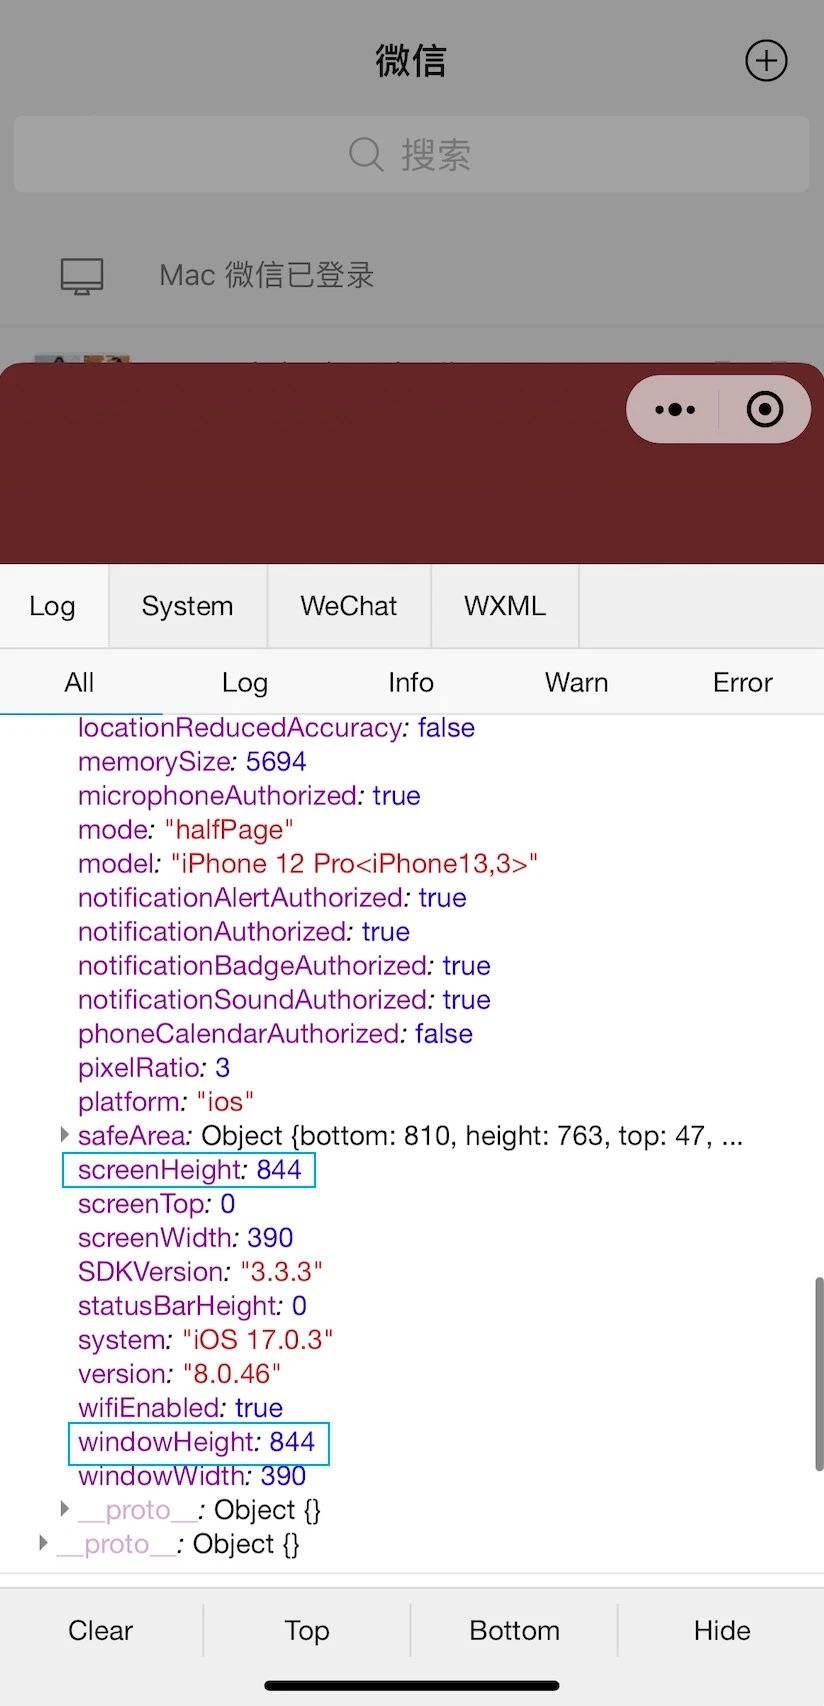Screen dimensions: 824x1706
Task: Click the notificationAuthorized: true line
Action: (244, 932)
